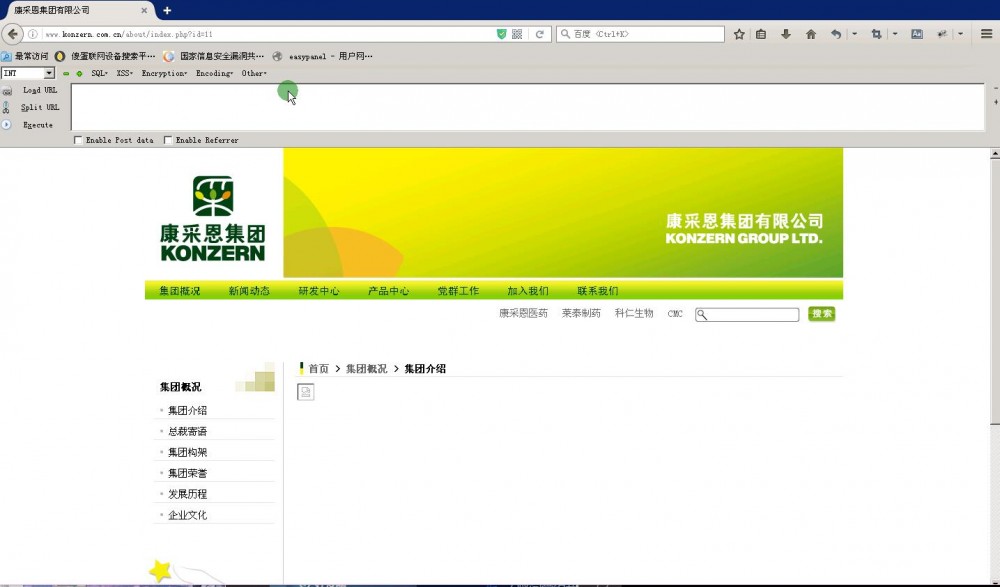
Task: Enable Referrer checkbox
Action: coord(168,140)
